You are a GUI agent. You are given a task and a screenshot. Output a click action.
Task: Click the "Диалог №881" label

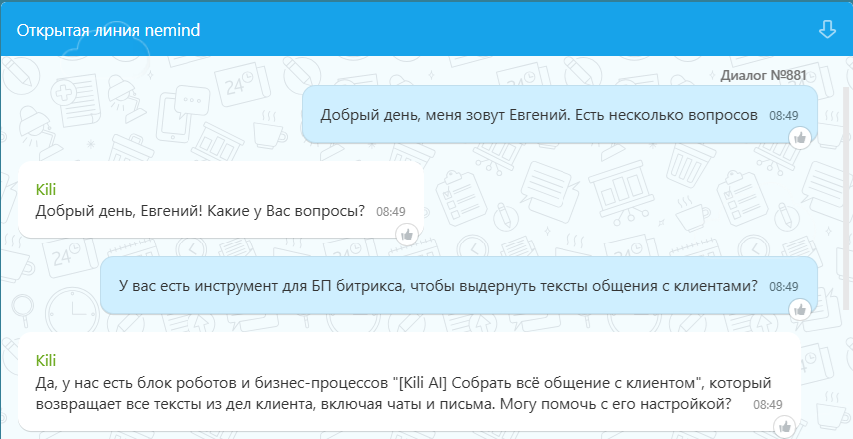[x=763, y=76]
